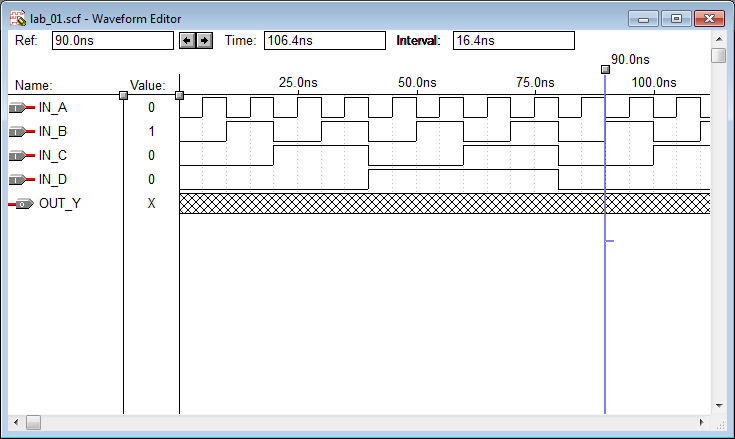Click the vertical scrollbar thumb
735x439 pixels.
pyautogui.click(x=719, y=55)
